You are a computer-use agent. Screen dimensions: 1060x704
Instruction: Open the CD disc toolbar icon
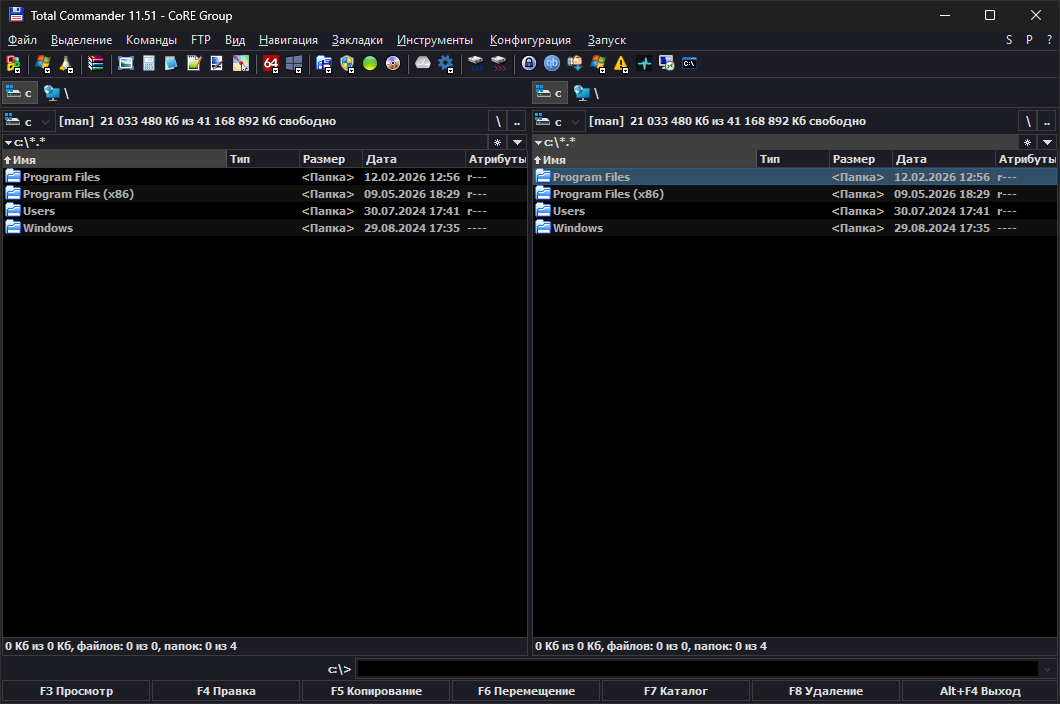coord(393,64)
